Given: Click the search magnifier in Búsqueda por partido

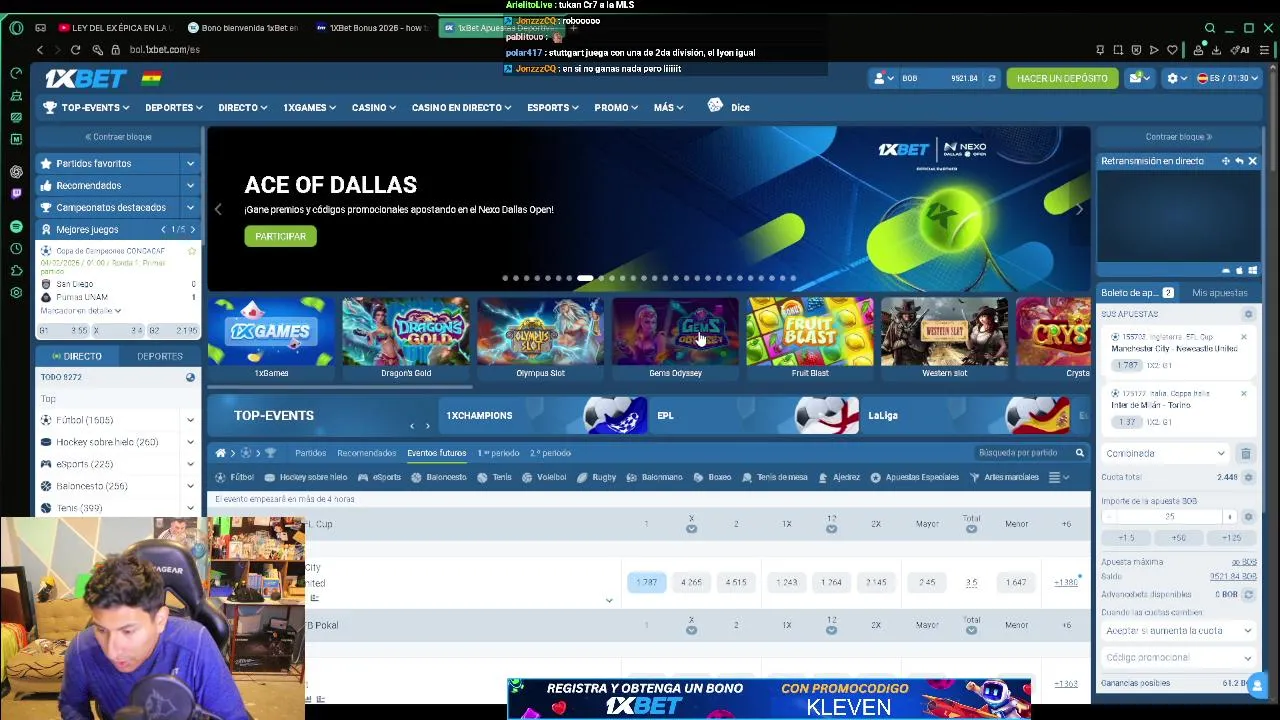Looking at the screenshot, I should (x=1079, y=453).
